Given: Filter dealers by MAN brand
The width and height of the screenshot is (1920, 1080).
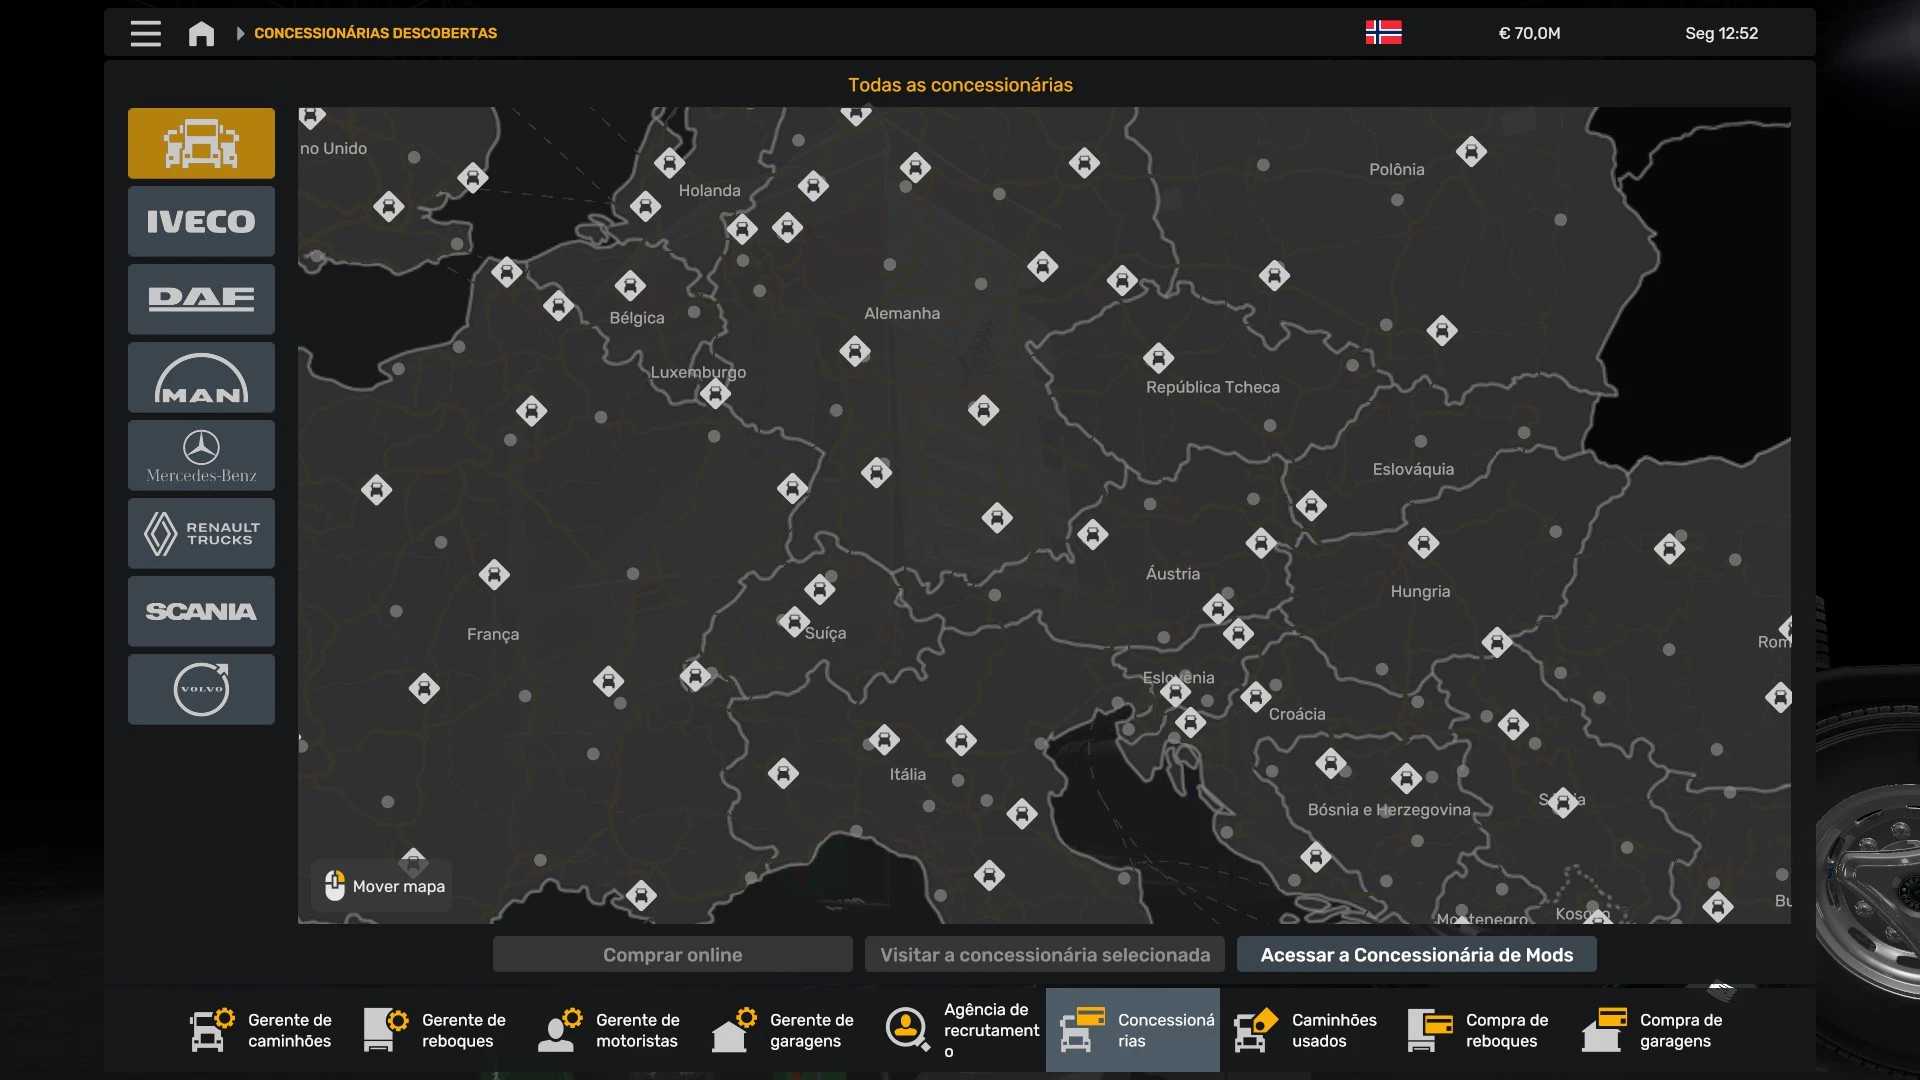Looking at the screenshot, I should tap(201, 377).
